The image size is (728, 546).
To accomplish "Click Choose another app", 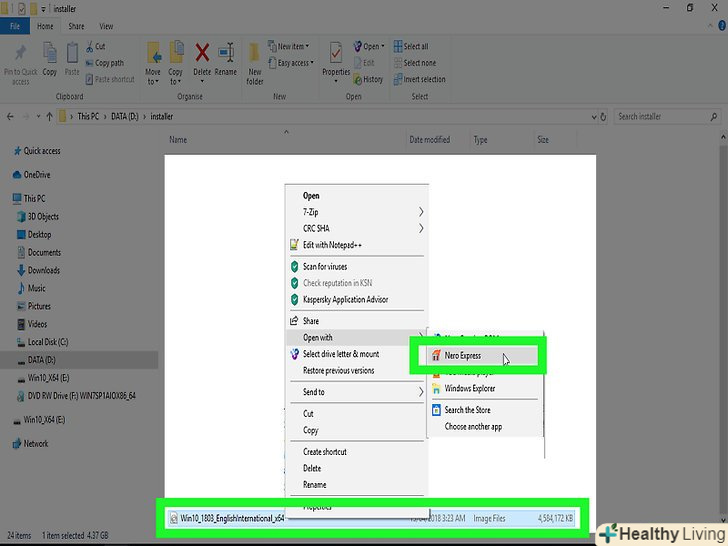I will click(485, 427).
